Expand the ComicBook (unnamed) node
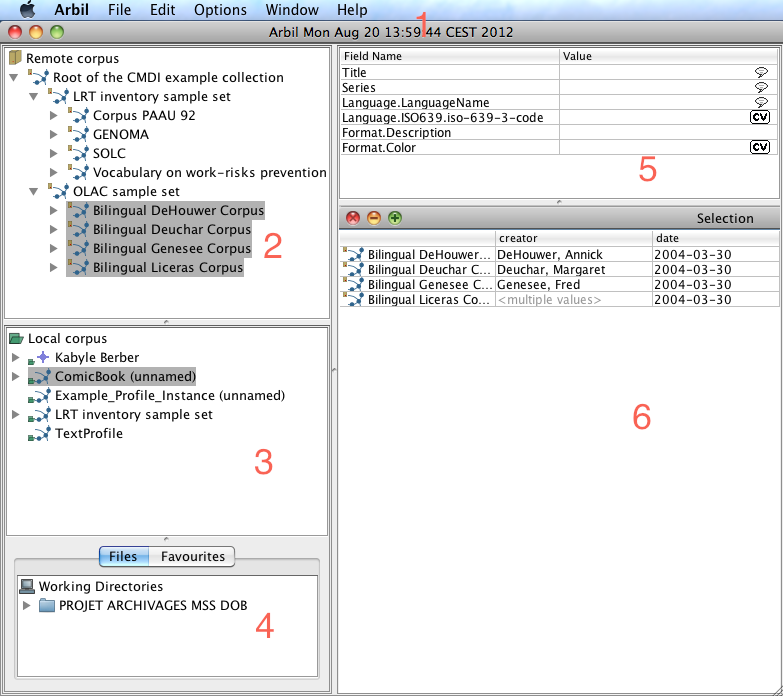This screenshot has height=696, width=783. coord(15,376)
